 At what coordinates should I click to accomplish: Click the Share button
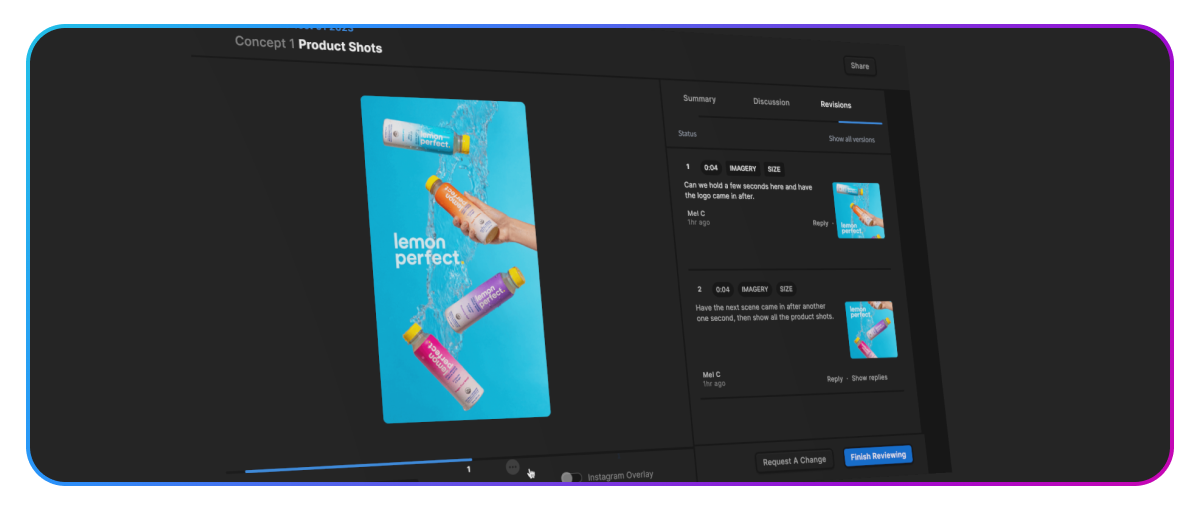click(859, 66)
